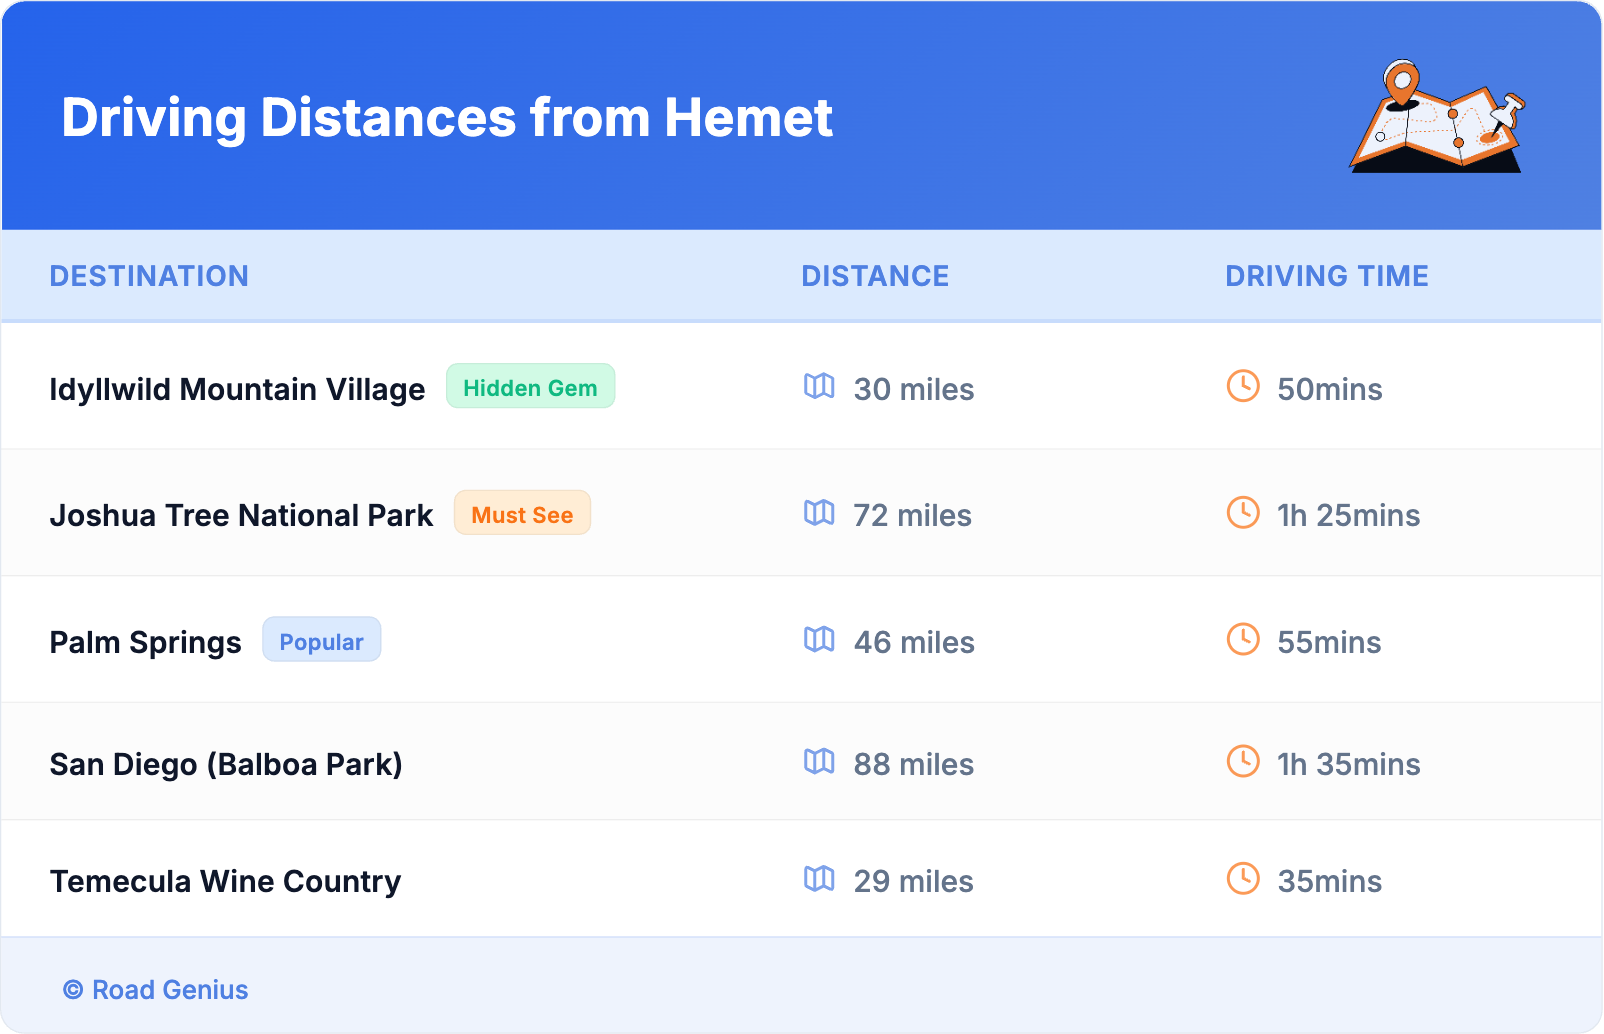Viewport: 1604px width, 1034px height.
Task: Click the Distance column header
Action: [875, 276]
